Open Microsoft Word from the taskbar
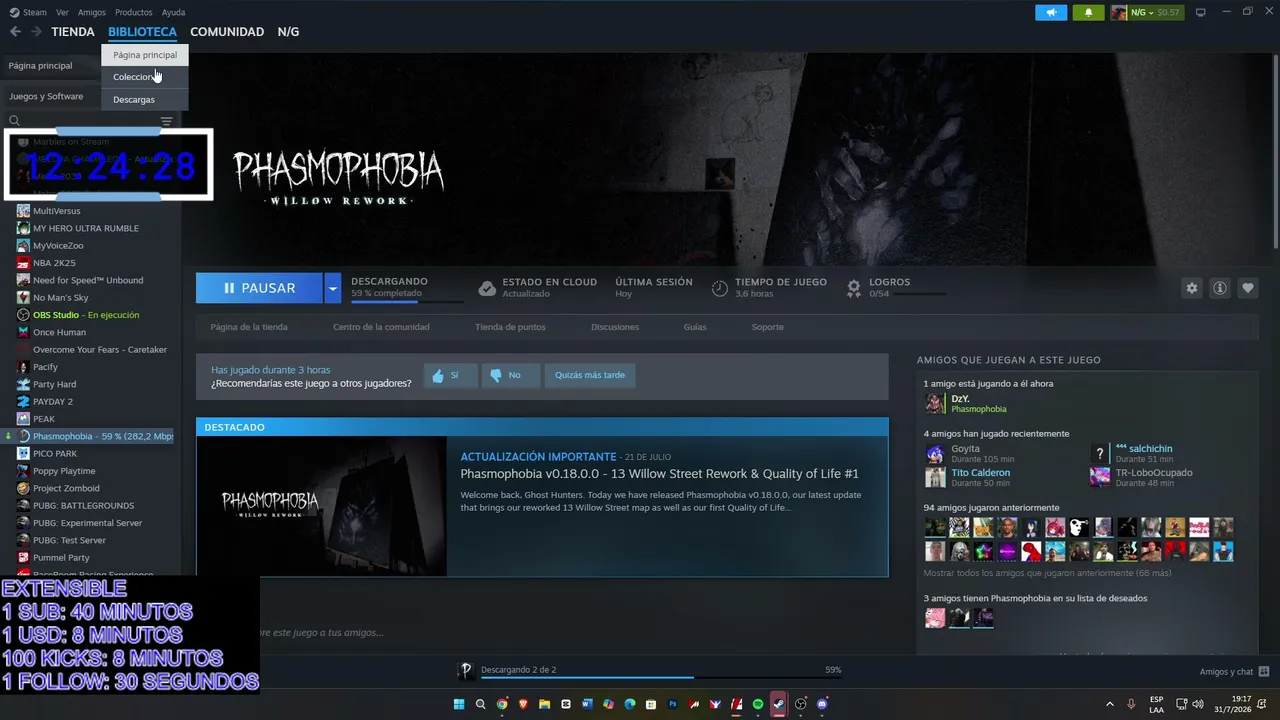The width and height of the screenshot is (1280, 720). click(x=587, y=704)
